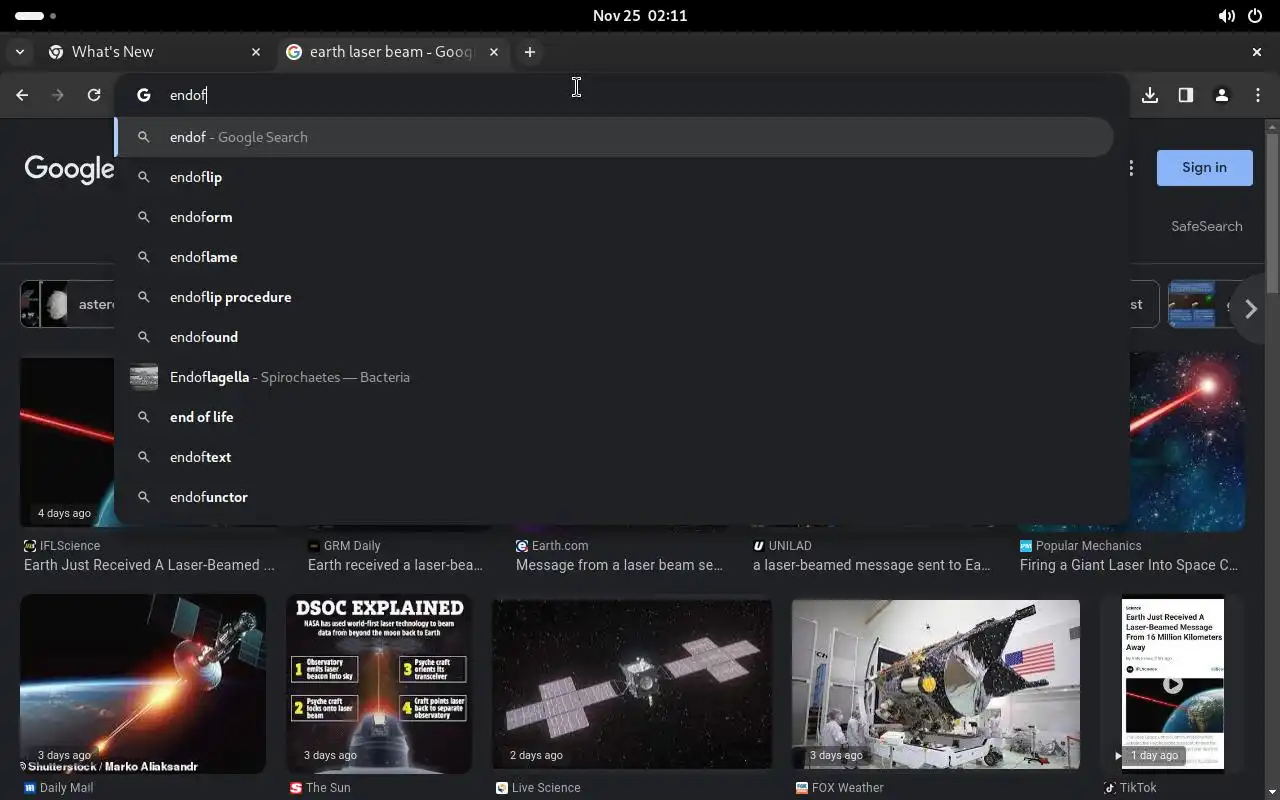
Task: Open the profile avatar icon
Action: [1222, 95]
